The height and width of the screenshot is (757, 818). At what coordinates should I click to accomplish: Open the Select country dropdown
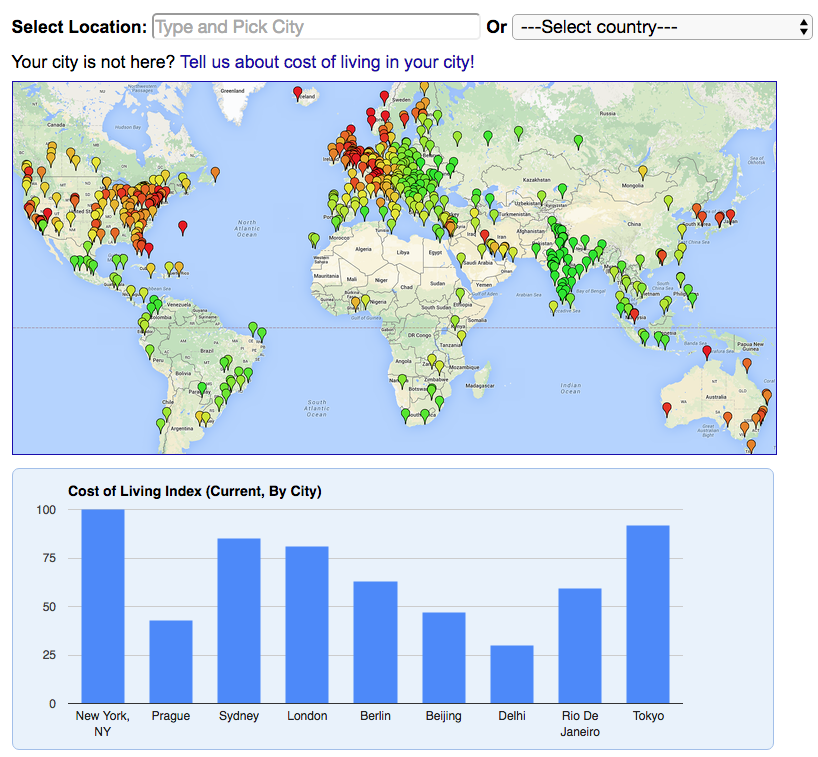coord(662,27)
